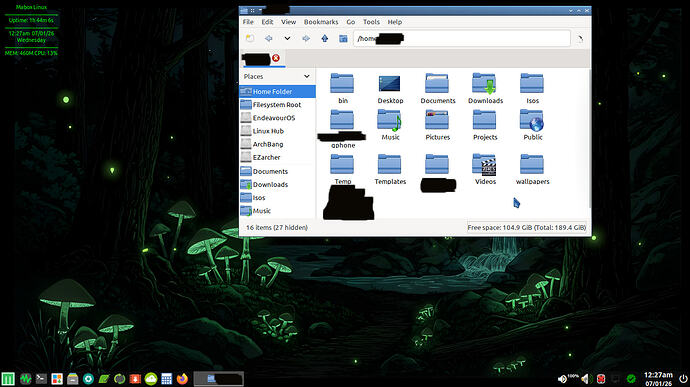Select the Pictures folder icon

(x=437, y=120)
